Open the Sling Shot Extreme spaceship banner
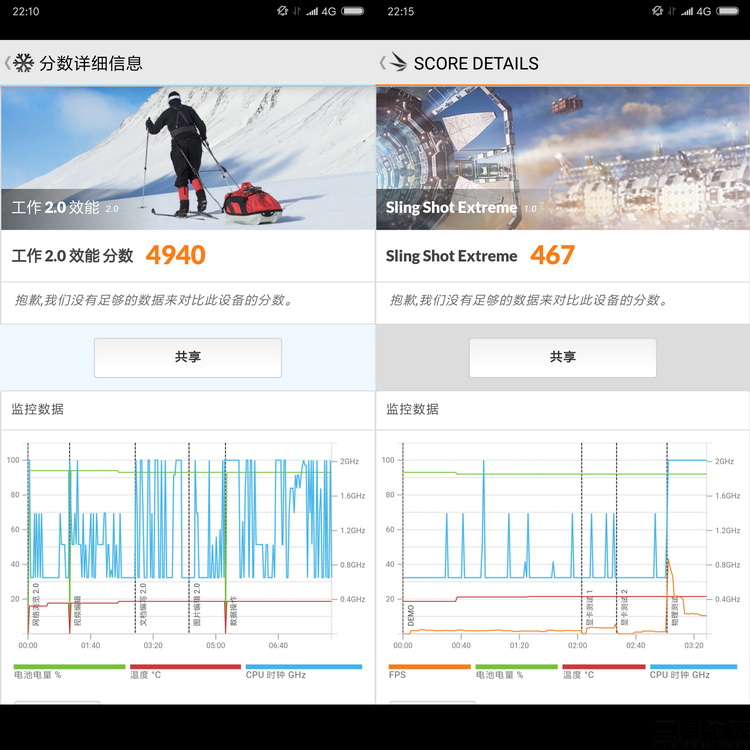The image size is (750, 750). (562, 158)
